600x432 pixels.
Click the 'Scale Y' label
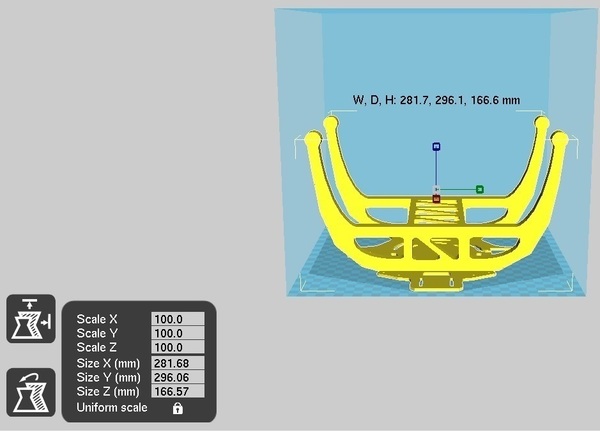click(x=97, y=333)
